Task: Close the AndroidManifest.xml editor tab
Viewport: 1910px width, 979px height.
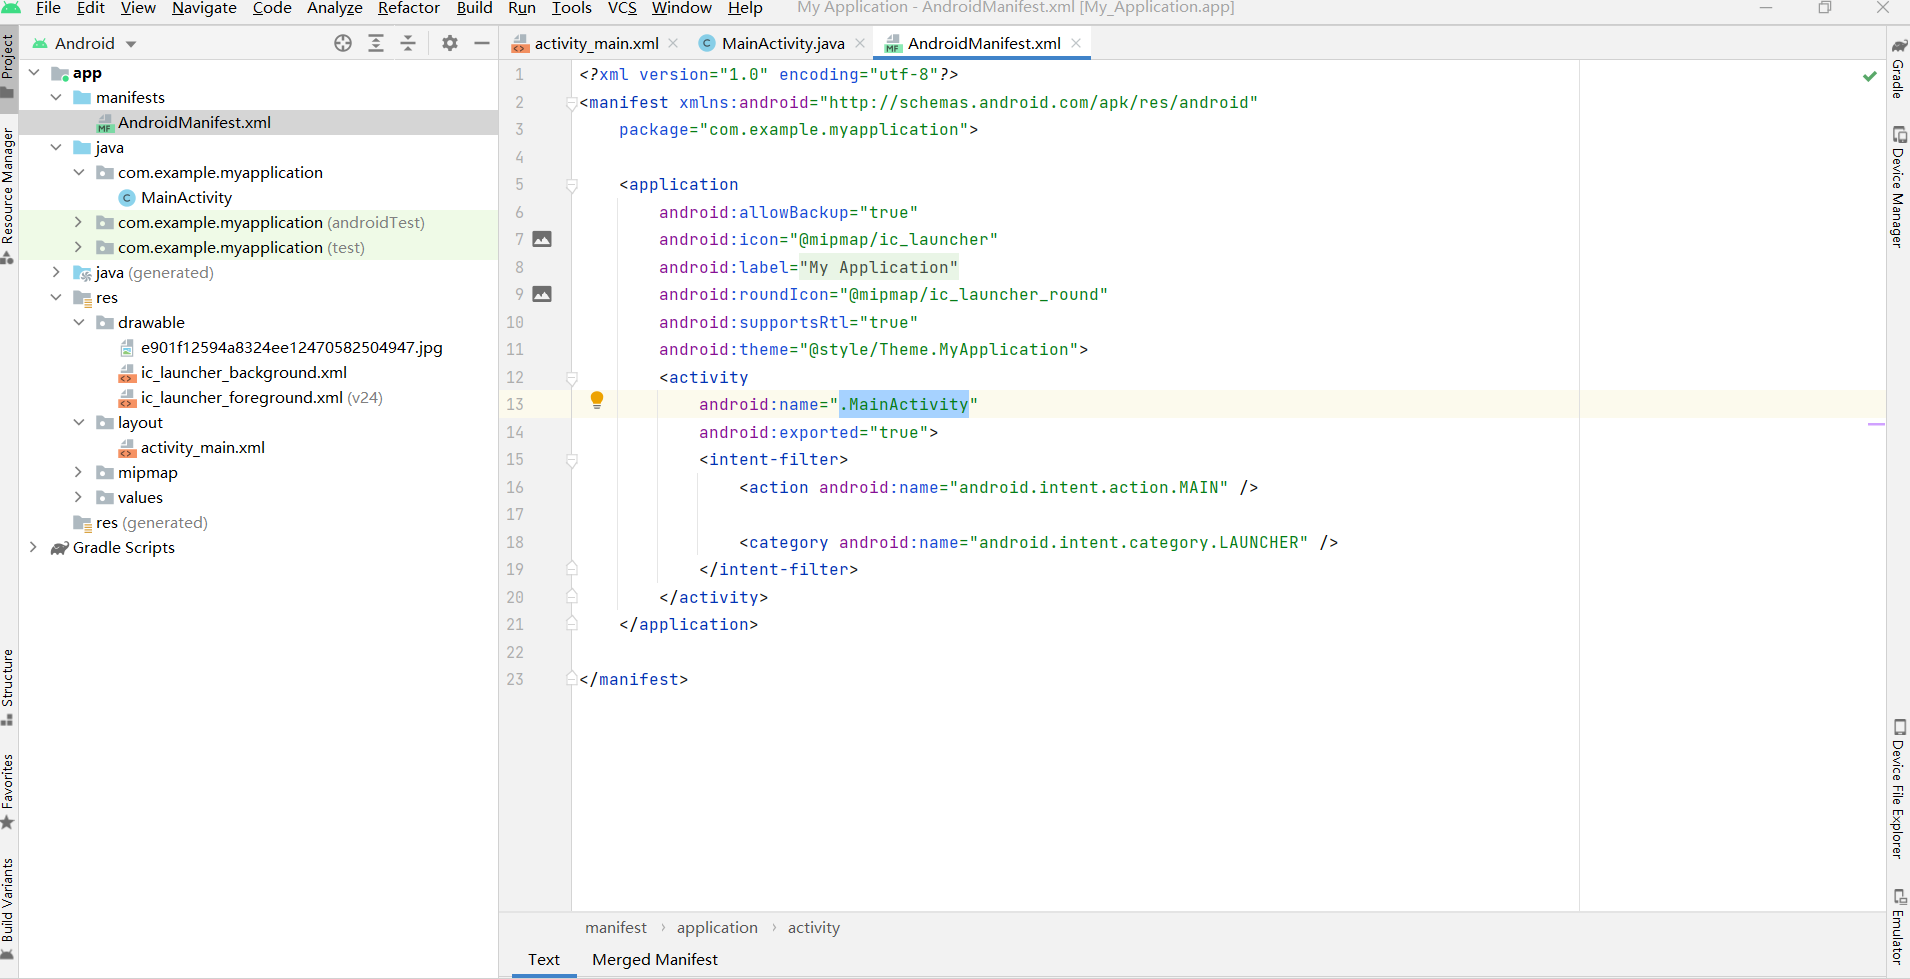Action: 1076,43
